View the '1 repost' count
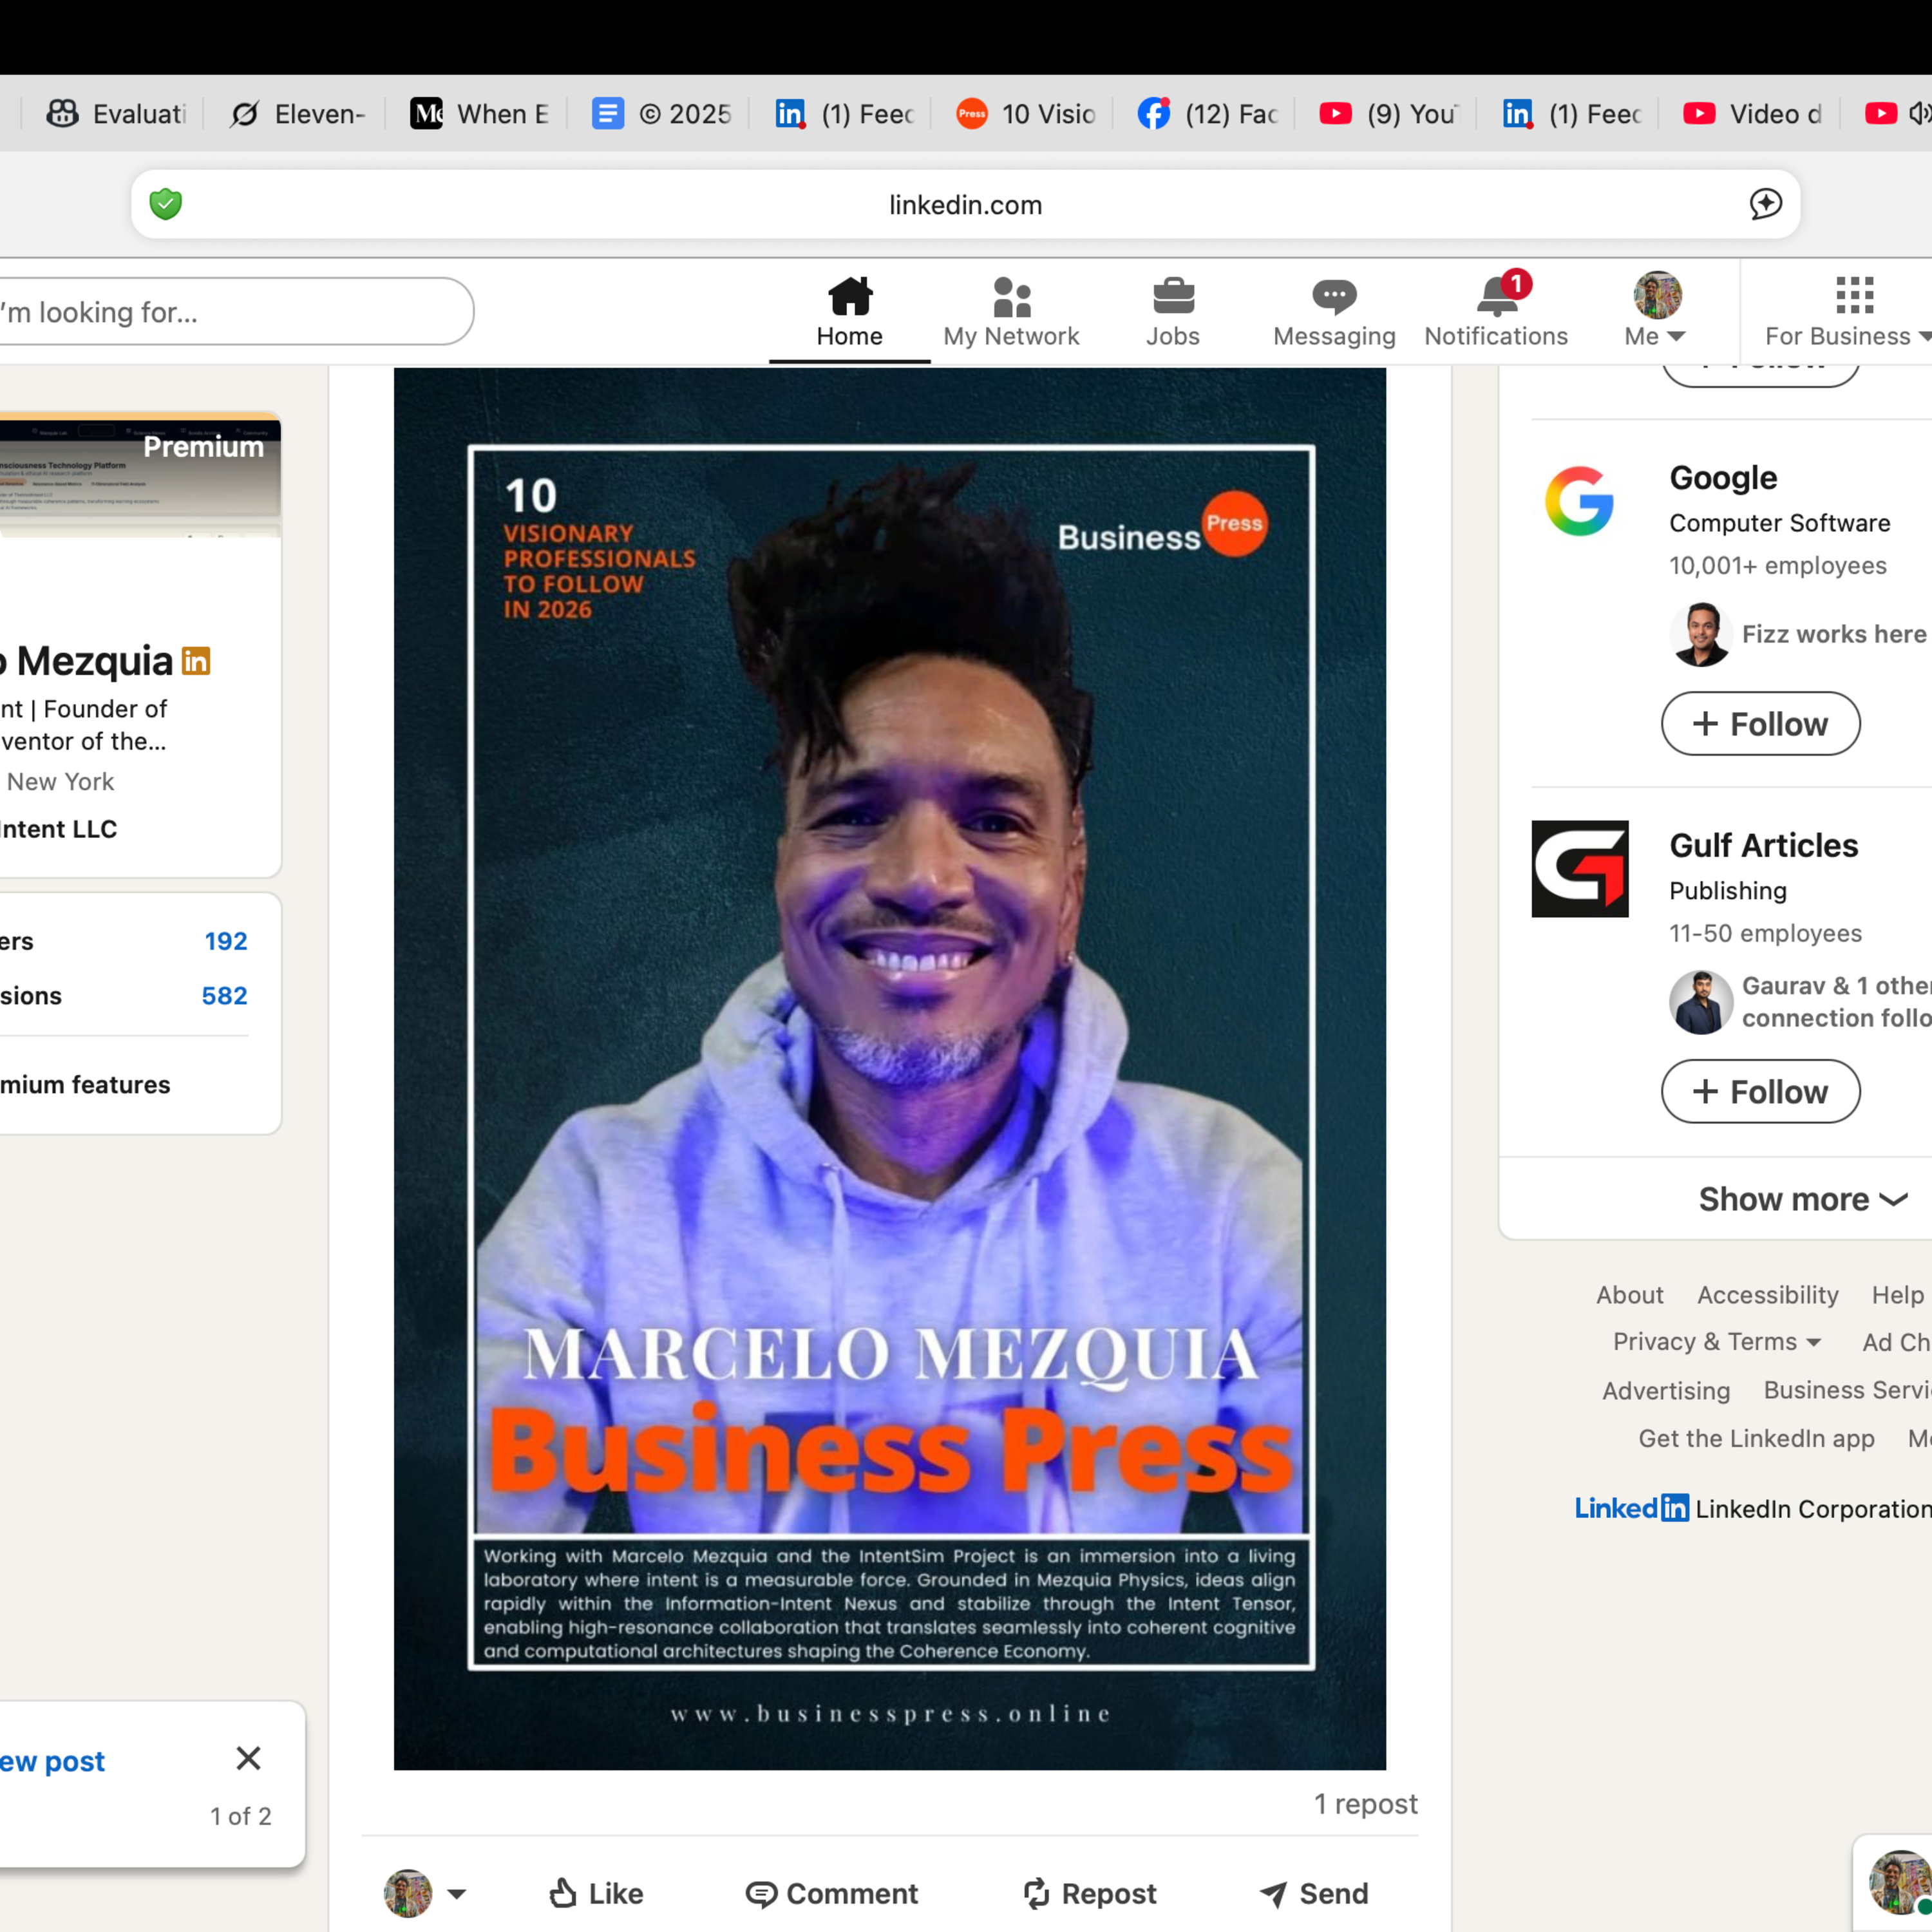The width and height of the screenshot is (1932, 1932). point(1365,1804)
